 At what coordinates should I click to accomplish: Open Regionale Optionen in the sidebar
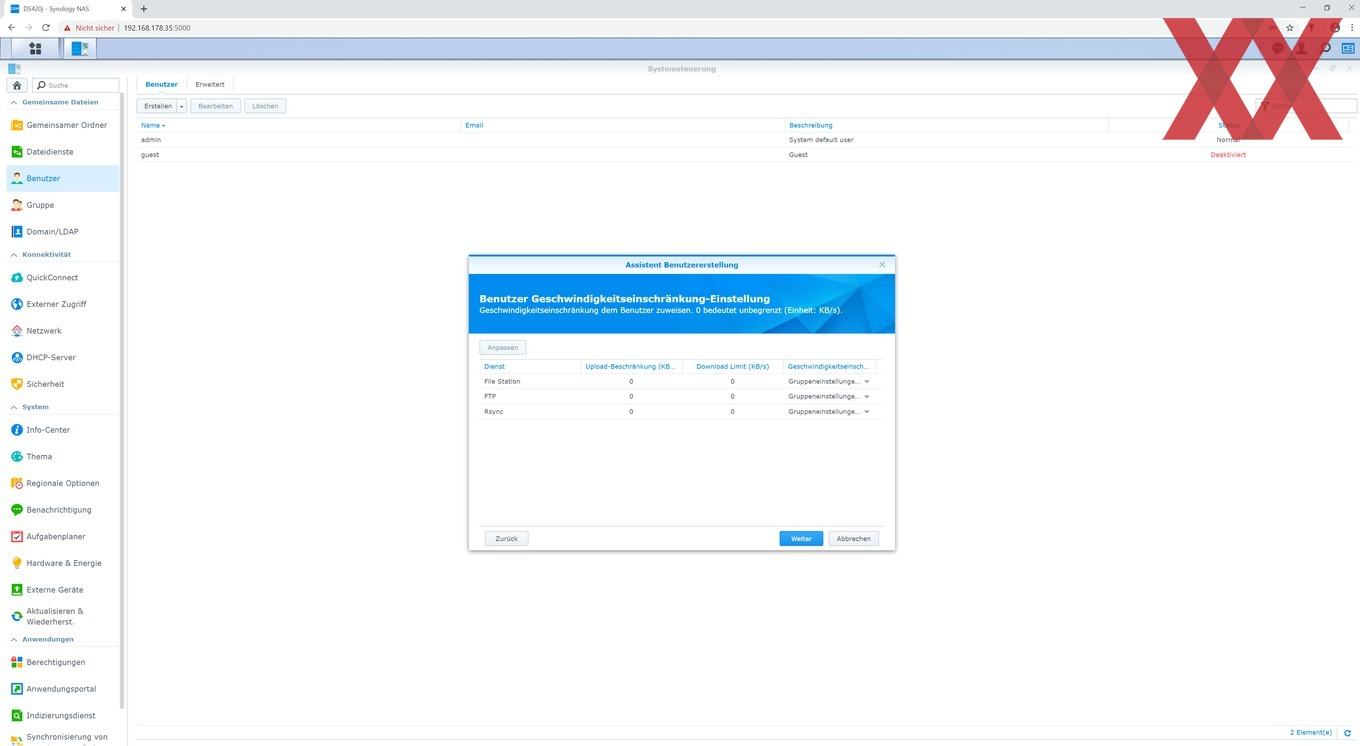(x=62, y=483)
